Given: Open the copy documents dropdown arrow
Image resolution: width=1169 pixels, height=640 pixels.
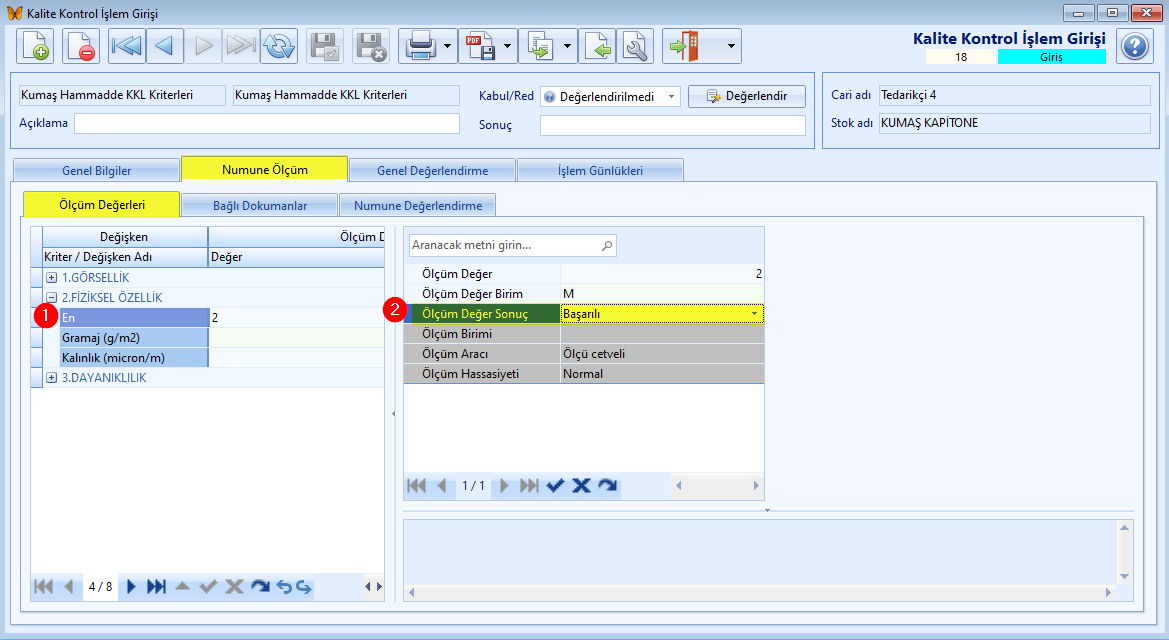Looking at the screenshot, I should coord(567,46).
